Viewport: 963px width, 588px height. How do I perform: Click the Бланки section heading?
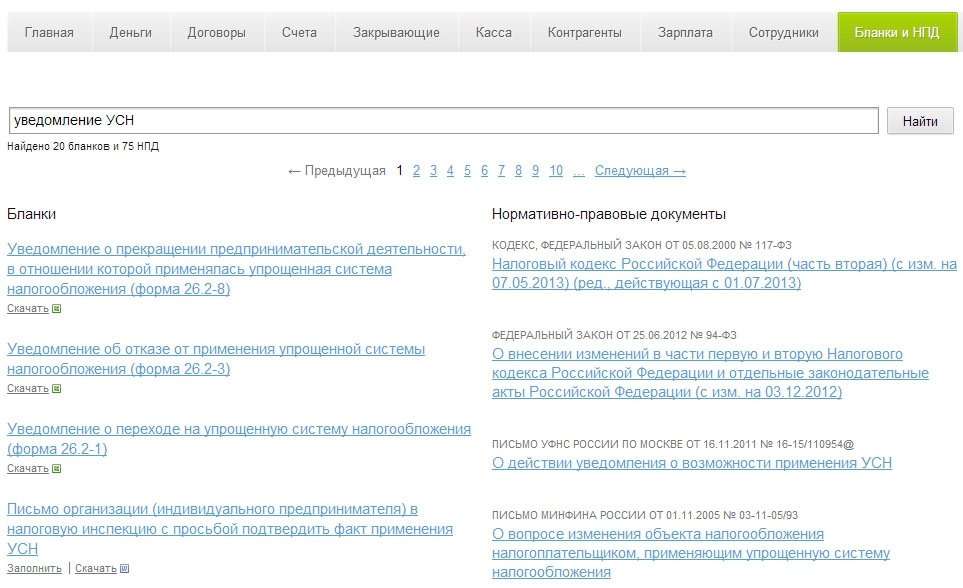click(x=31, y=214)
